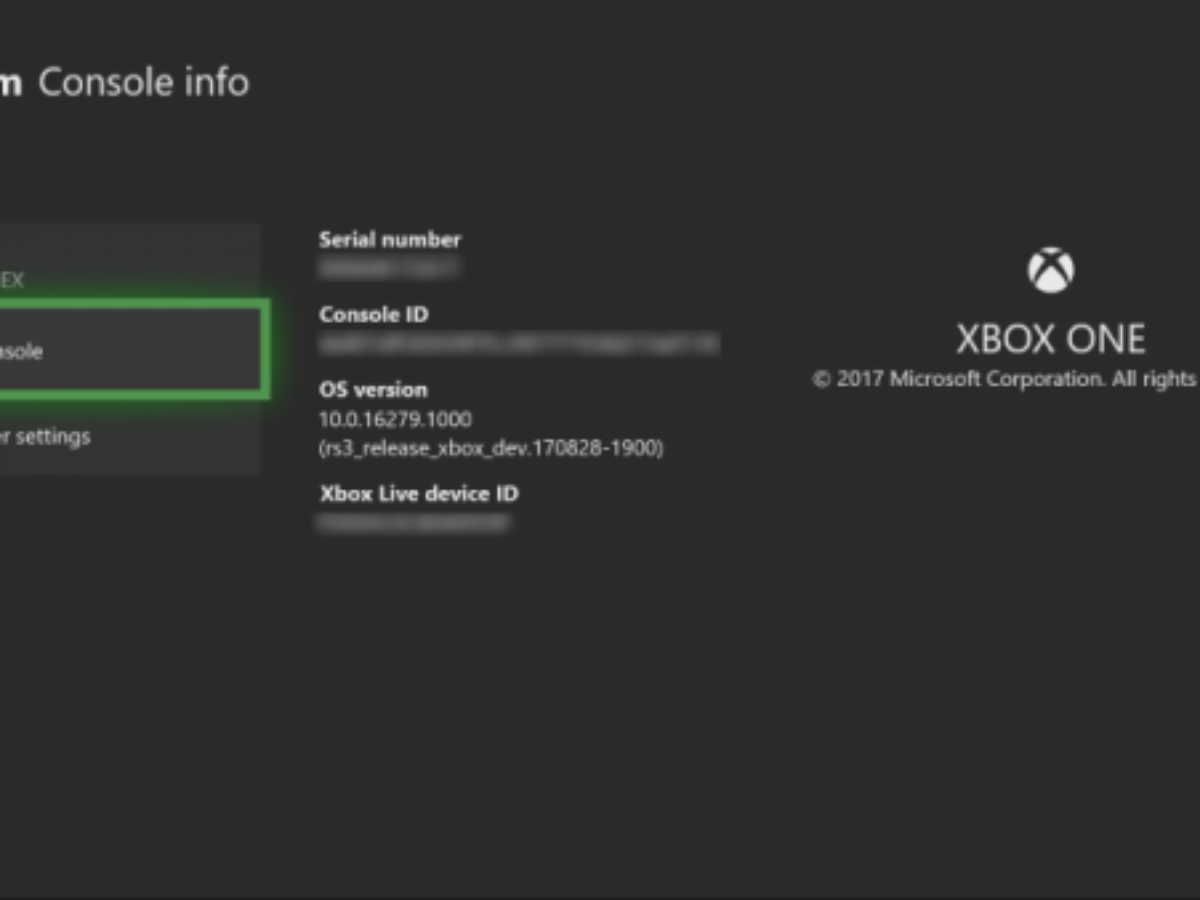This screenshot has width=1200, height=900.
Task: Click the 'Serial number' label
Action: pos(390,240)
